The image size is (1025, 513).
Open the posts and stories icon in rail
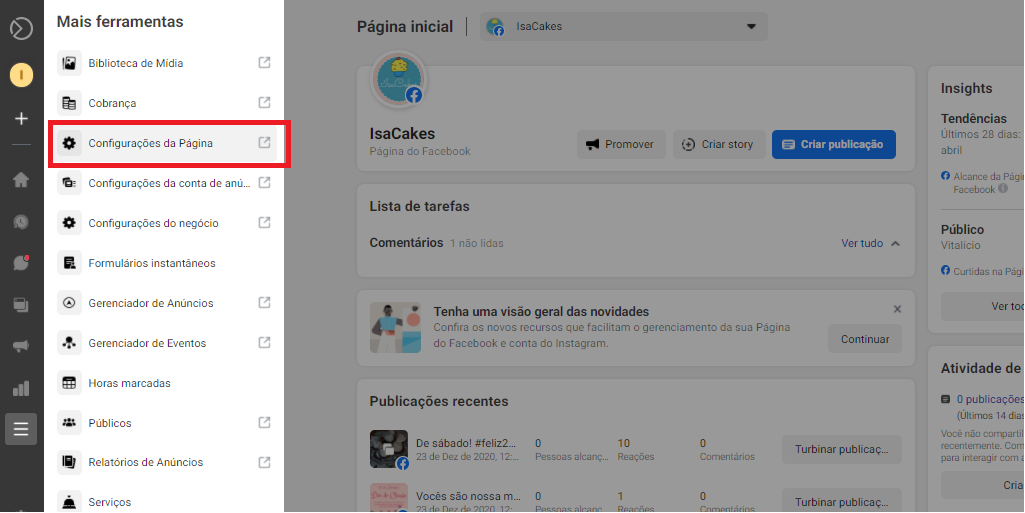coord(21,305)
